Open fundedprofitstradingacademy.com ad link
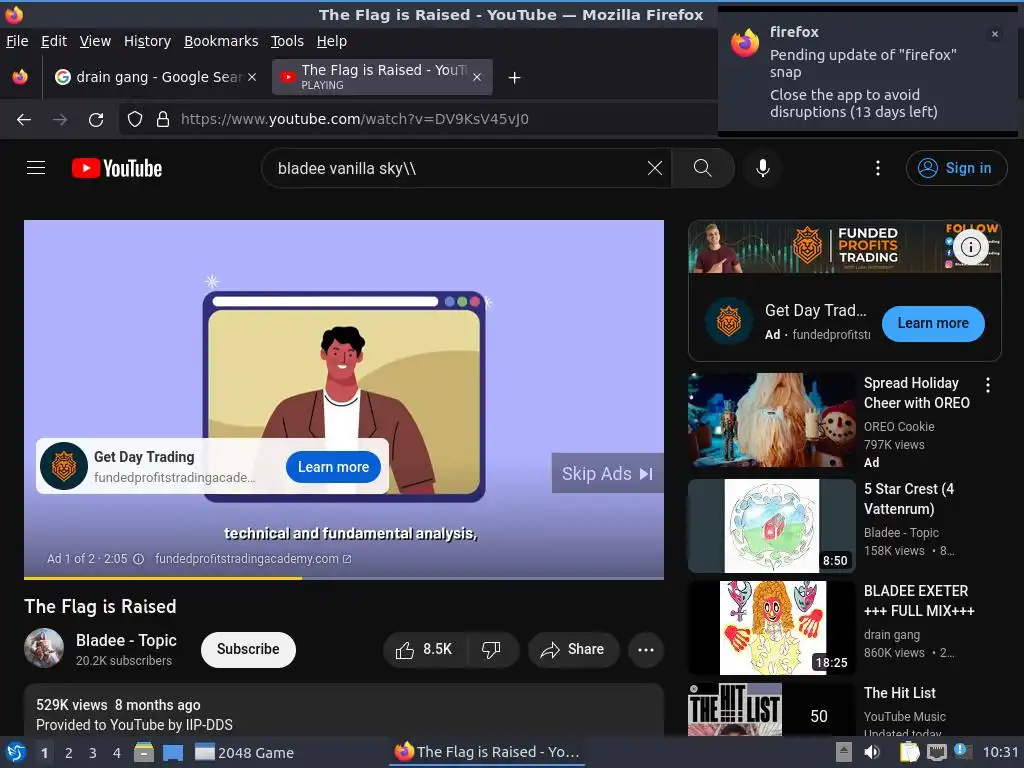This screenshot has width=1024, height=768. pyautogui.click(x=253, y=559)
